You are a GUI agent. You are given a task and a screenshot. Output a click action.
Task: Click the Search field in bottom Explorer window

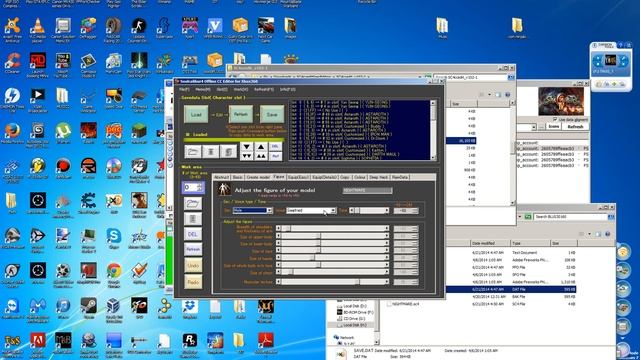pos(569,217)
